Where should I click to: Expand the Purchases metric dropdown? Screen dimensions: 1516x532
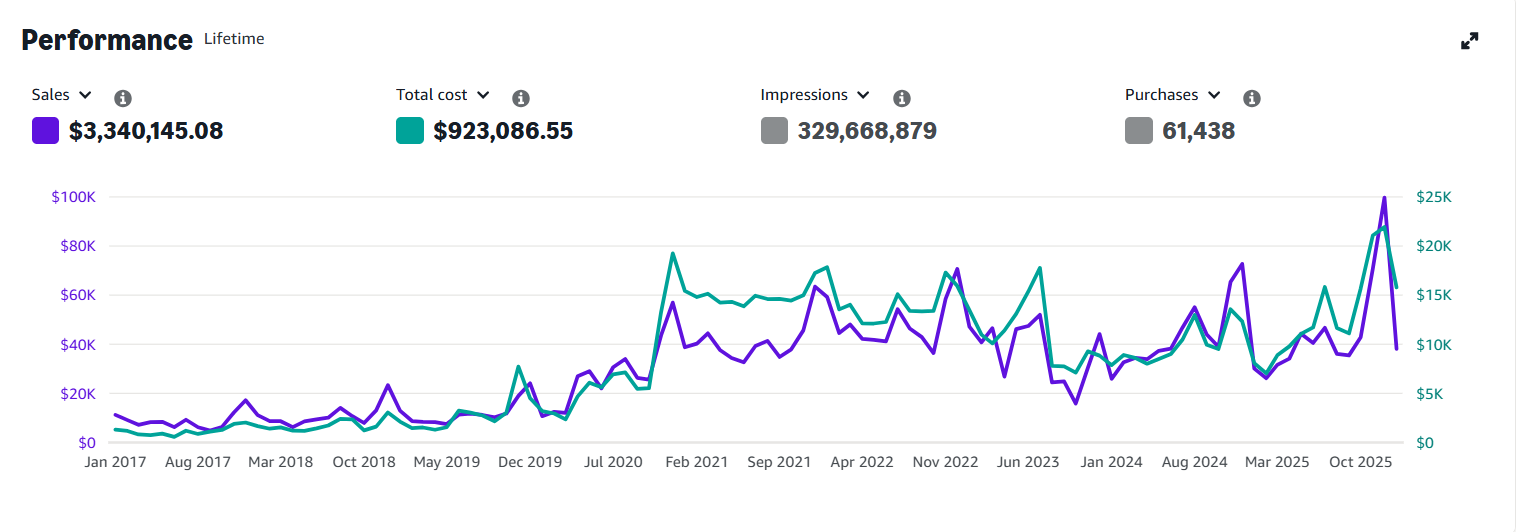pos(1173,95)
